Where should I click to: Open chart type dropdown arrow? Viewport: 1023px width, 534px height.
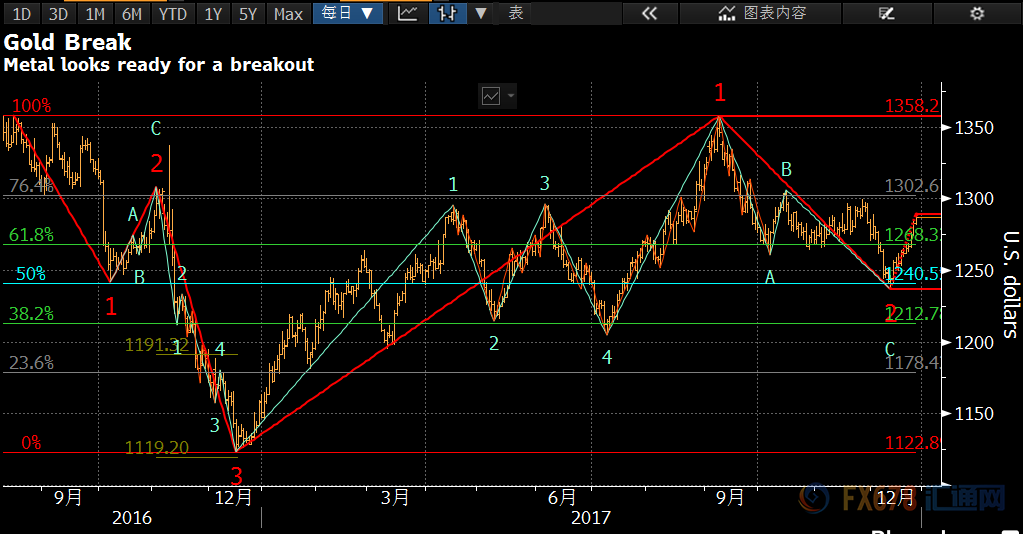[481, 13]
